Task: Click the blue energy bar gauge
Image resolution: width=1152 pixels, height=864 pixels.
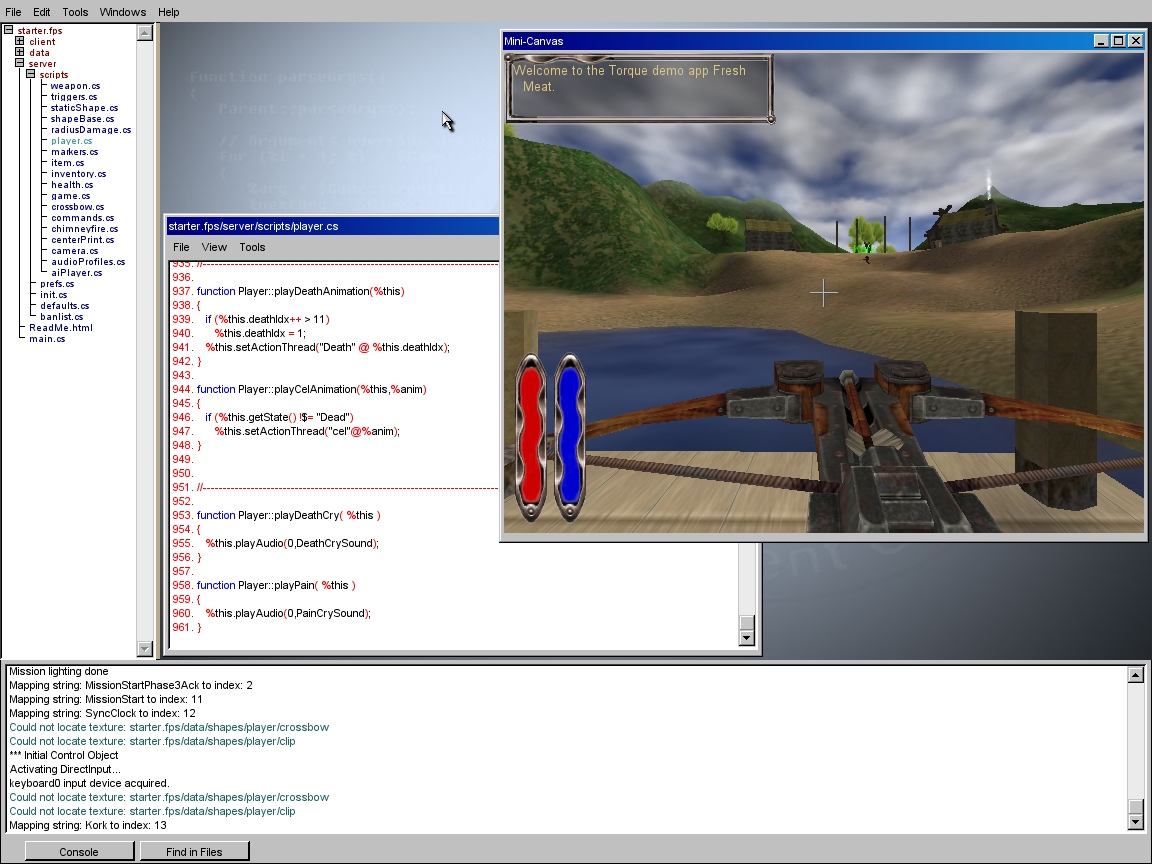Action: click(569, 437)
